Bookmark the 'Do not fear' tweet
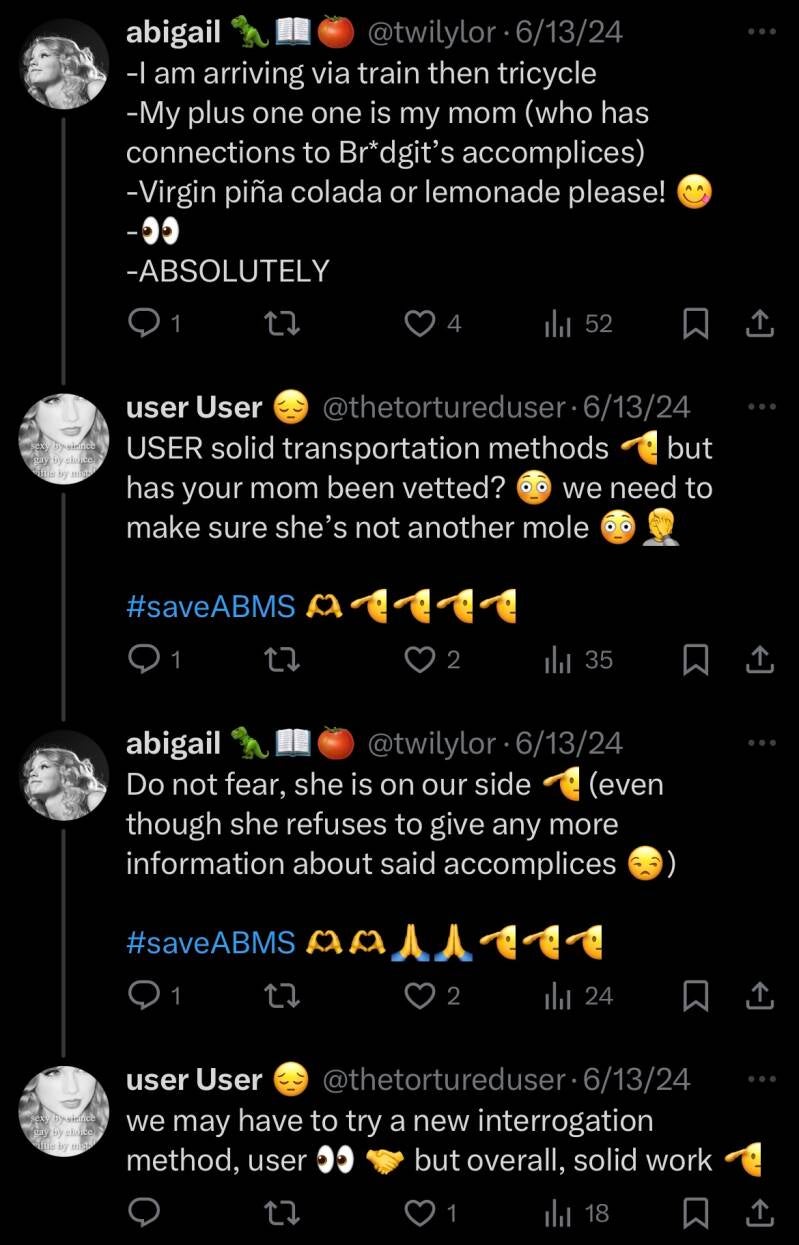Screen dimensions: 799x1245 tap(696, 995)
